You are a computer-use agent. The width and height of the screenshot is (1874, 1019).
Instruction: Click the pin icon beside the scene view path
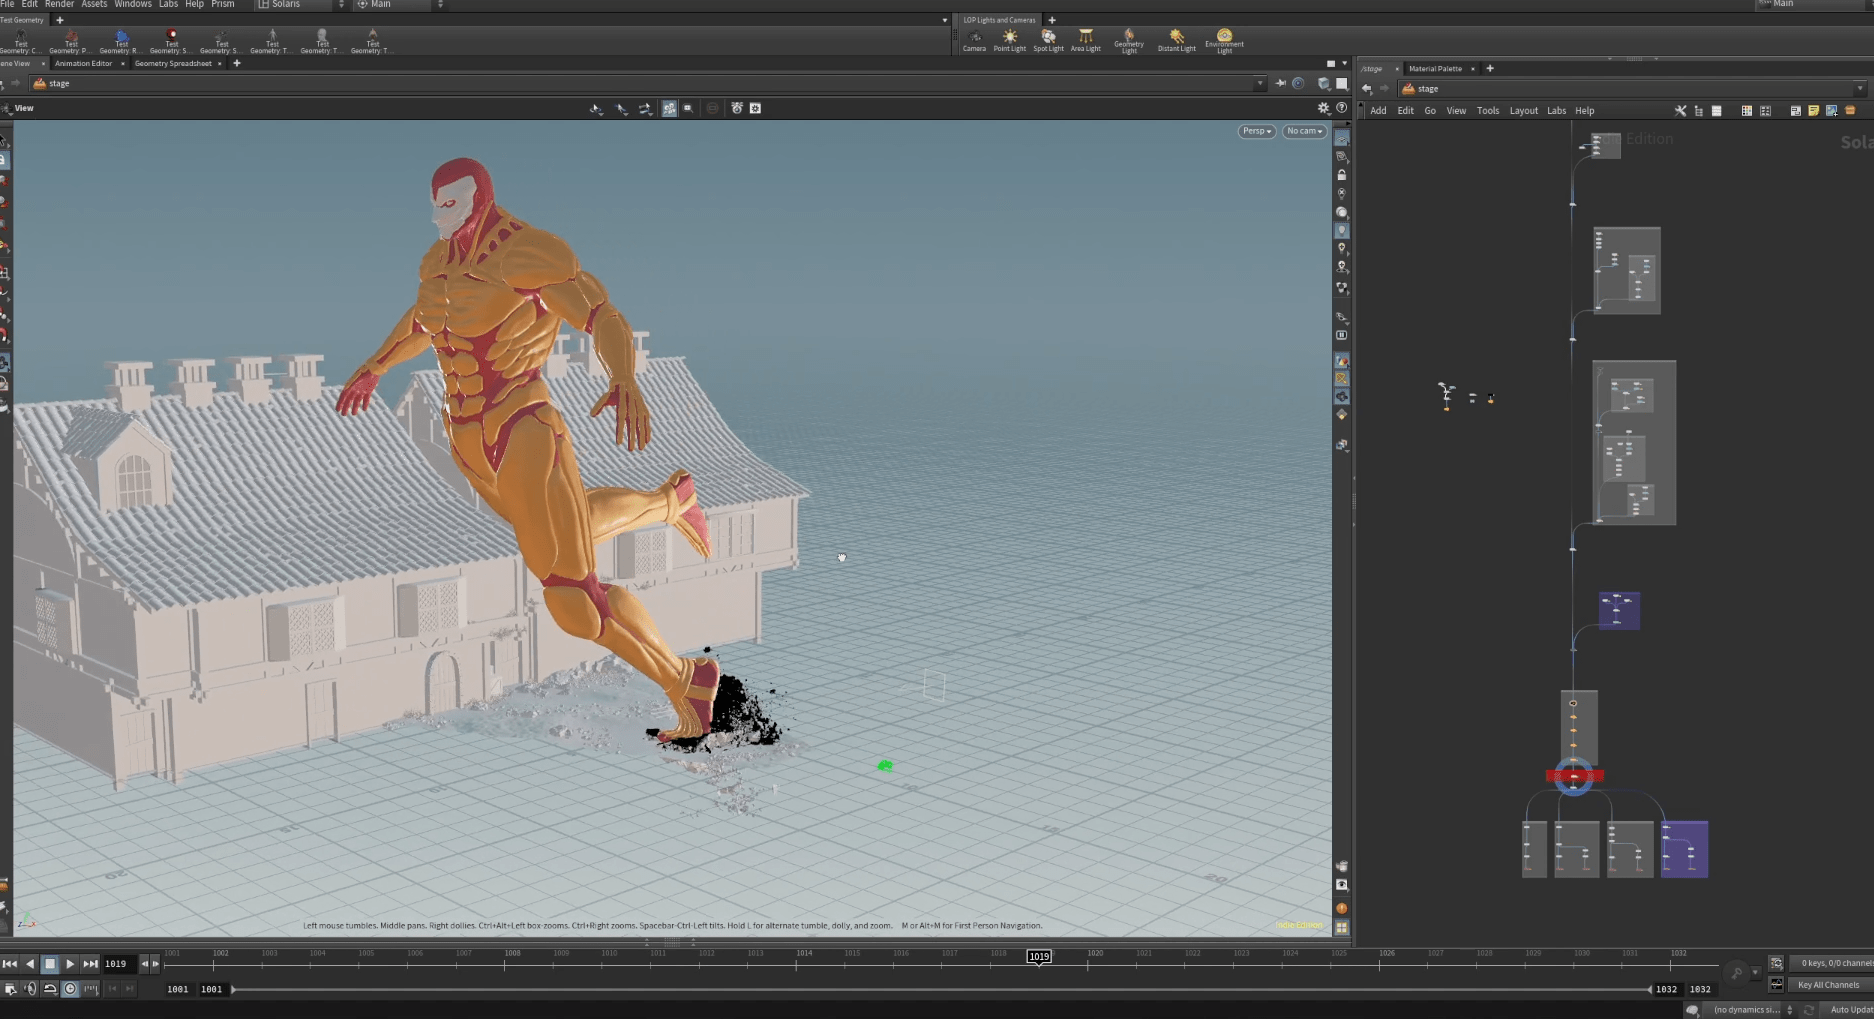[1280, 84]
